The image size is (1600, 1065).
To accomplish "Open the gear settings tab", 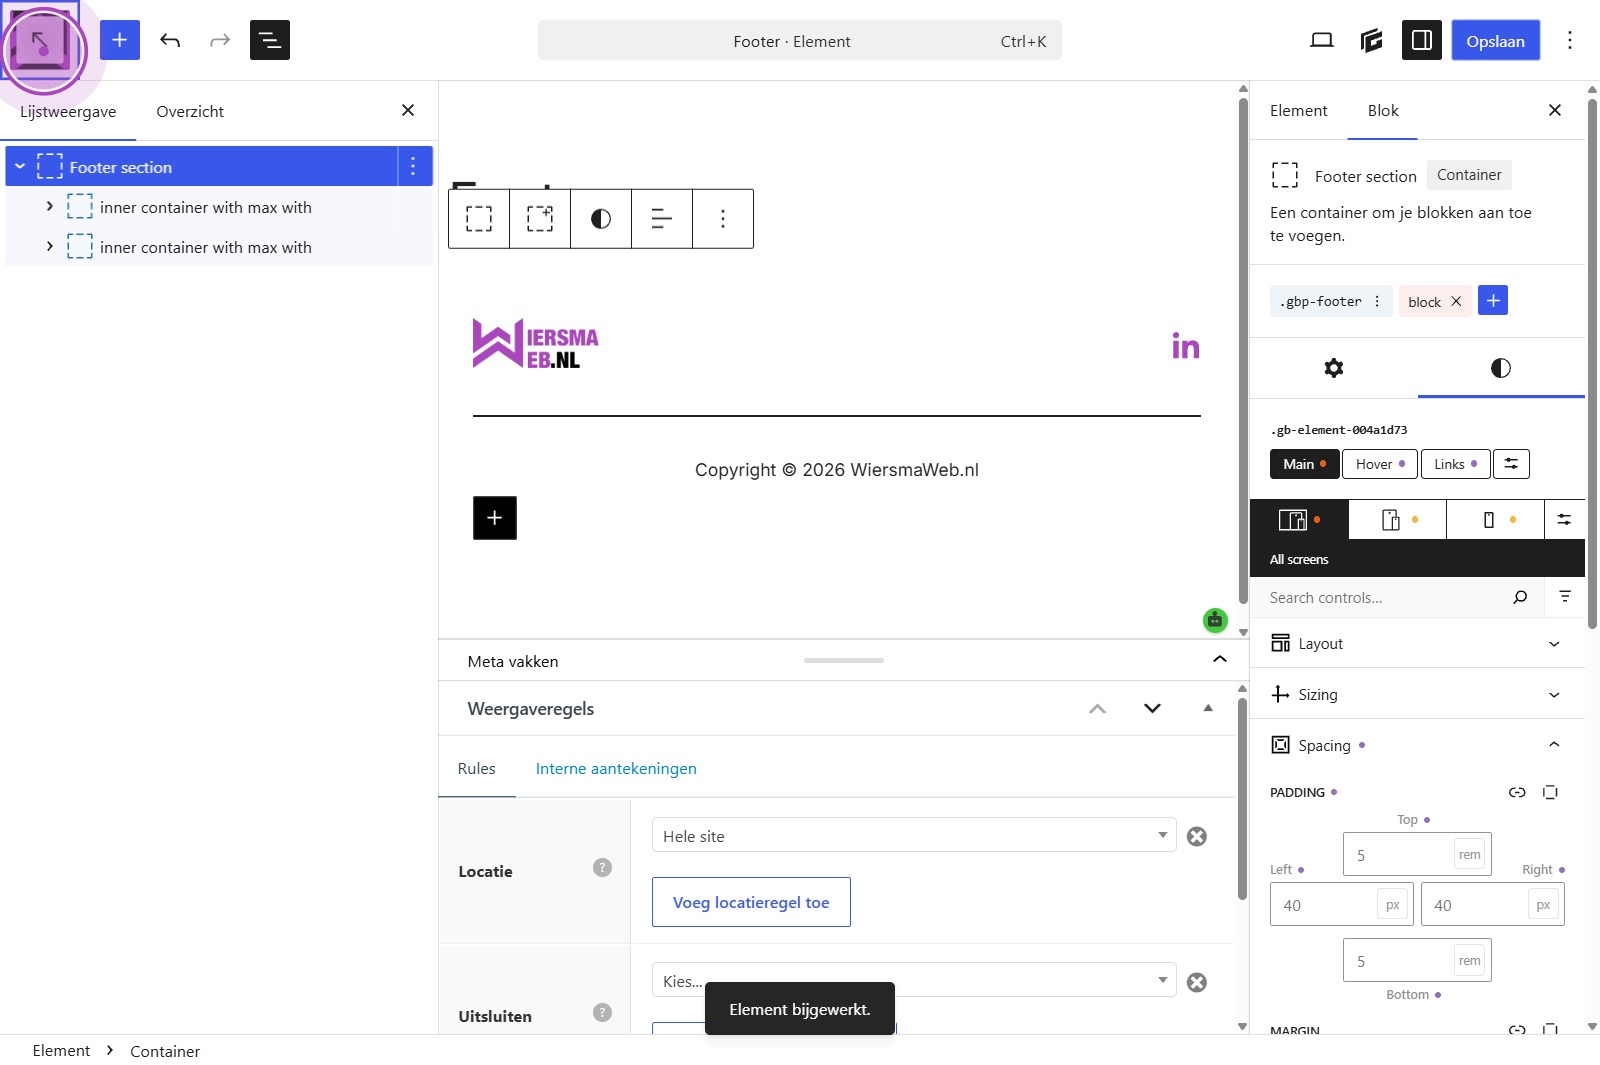I will pyautogui.click(x=1334, y=368).
